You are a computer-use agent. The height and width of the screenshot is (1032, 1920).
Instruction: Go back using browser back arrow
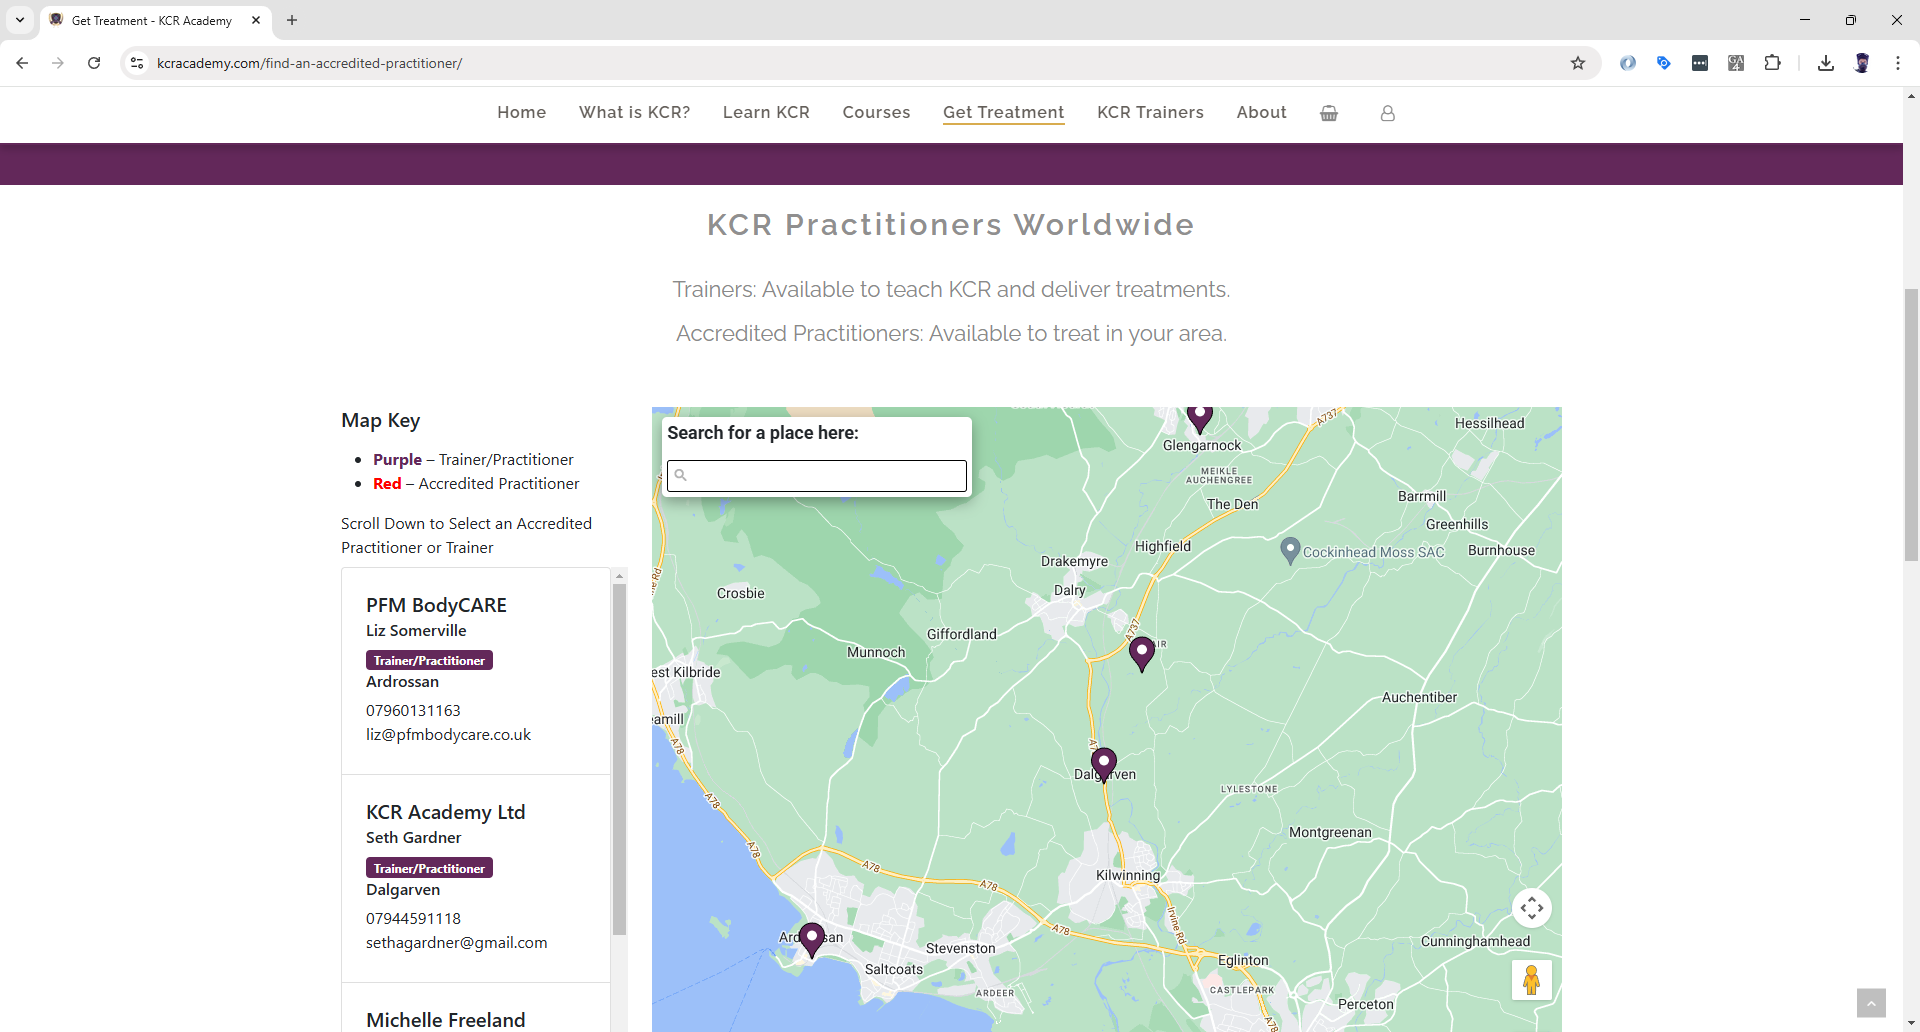click(22, 63)
